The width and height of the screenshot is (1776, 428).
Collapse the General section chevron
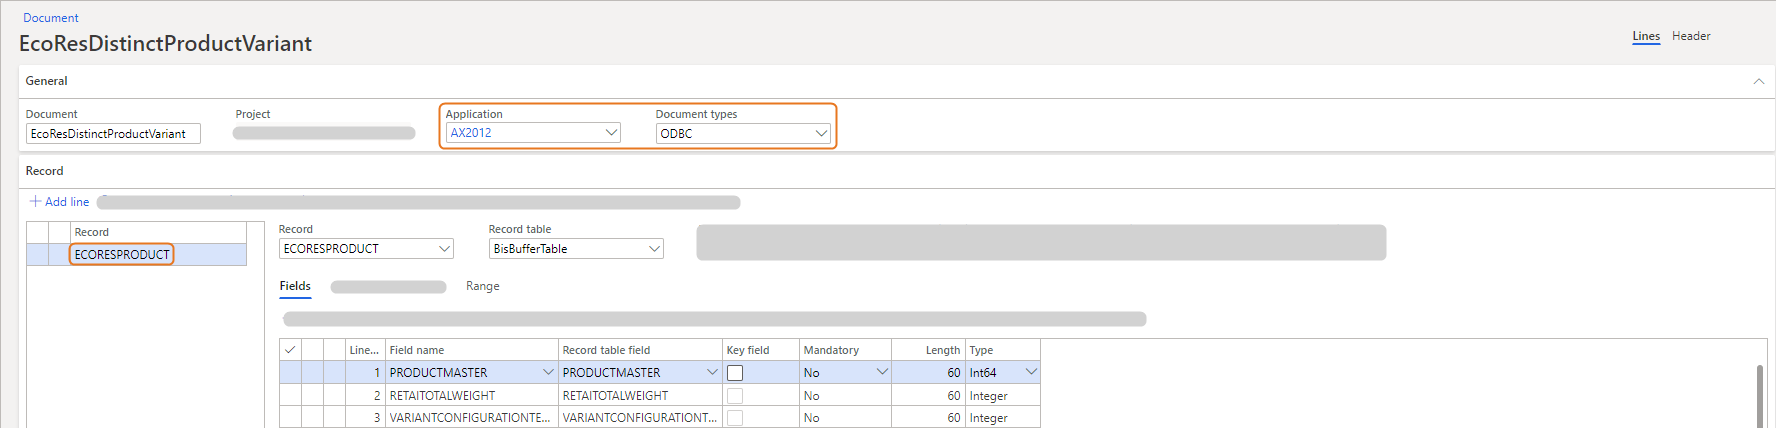(1758, 82)
